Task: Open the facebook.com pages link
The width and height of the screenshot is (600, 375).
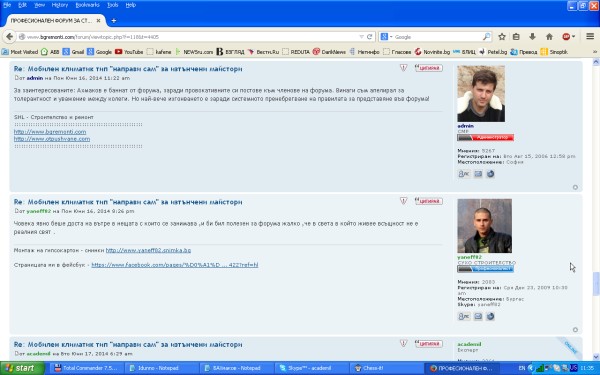Action: [x=174, y=265]
